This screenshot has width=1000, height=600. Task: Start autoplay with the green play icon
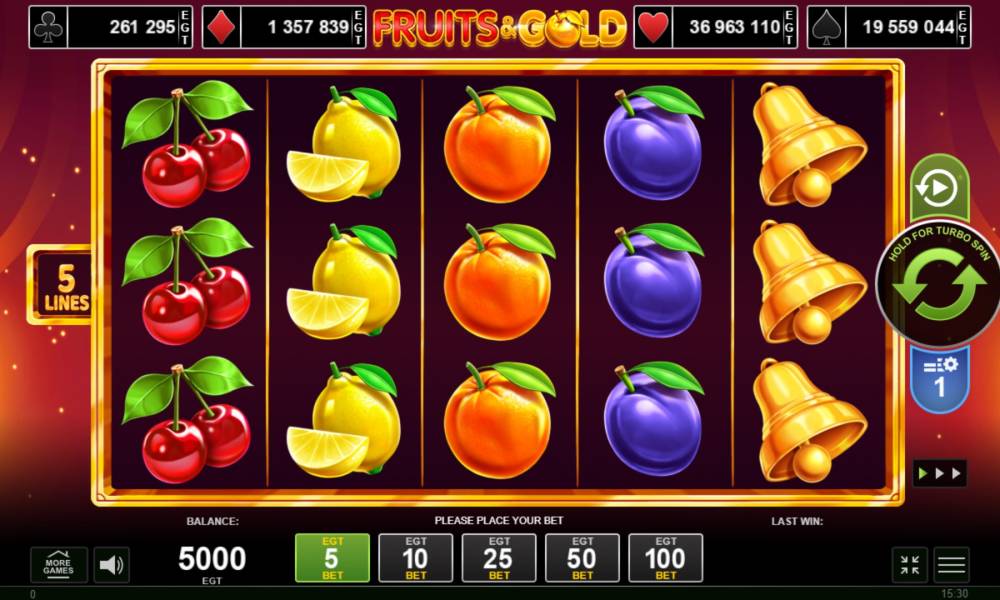[939, 187]
